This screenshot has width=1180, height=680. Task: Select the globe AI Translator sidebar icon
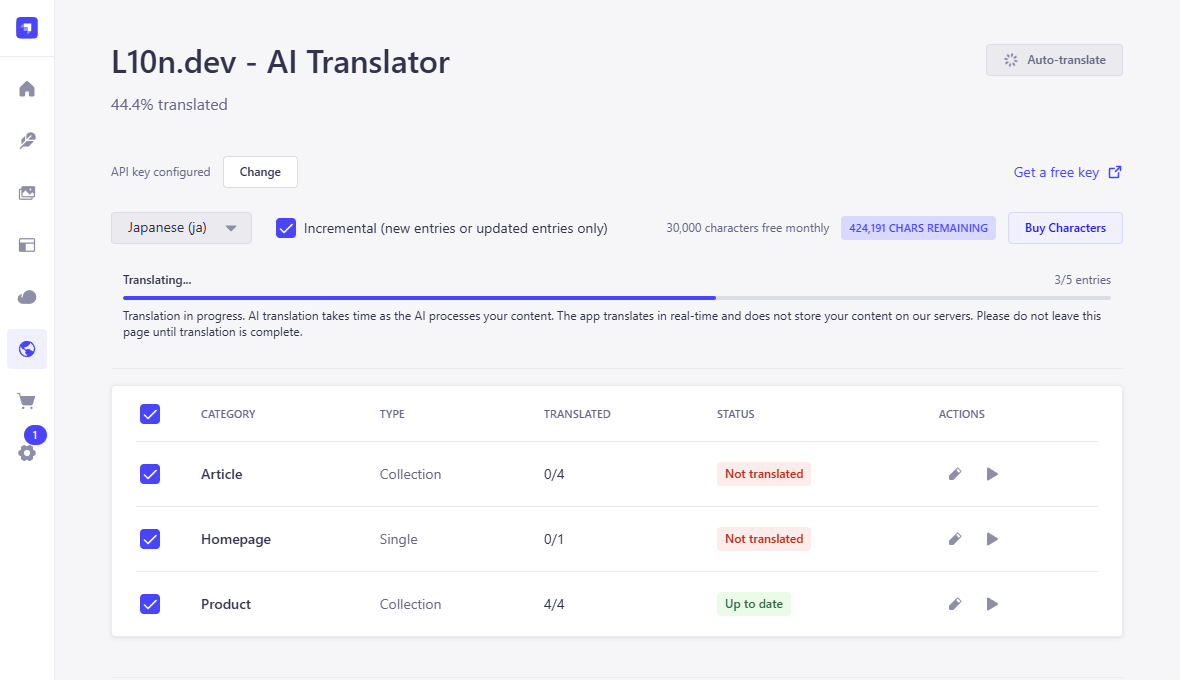[27, 349]
